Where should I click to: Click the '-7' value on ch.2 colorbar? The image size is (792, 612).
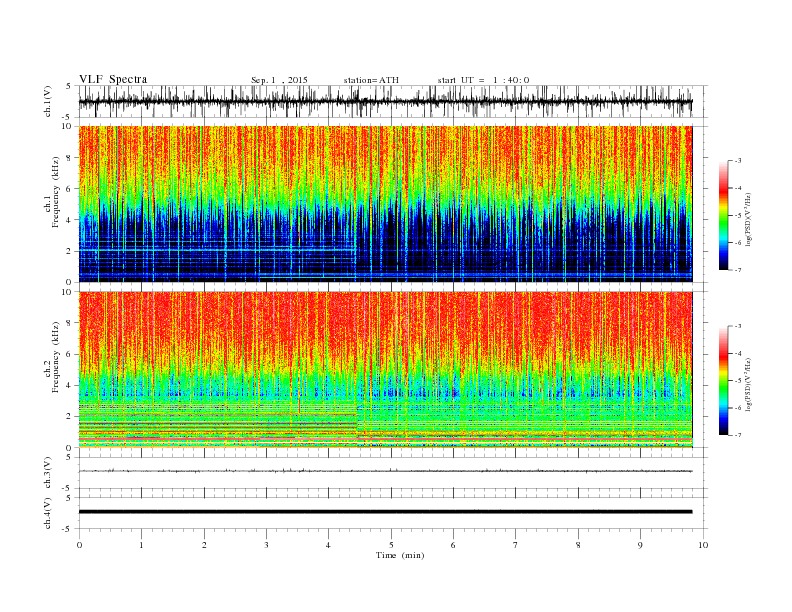click(x=737, y=435)
